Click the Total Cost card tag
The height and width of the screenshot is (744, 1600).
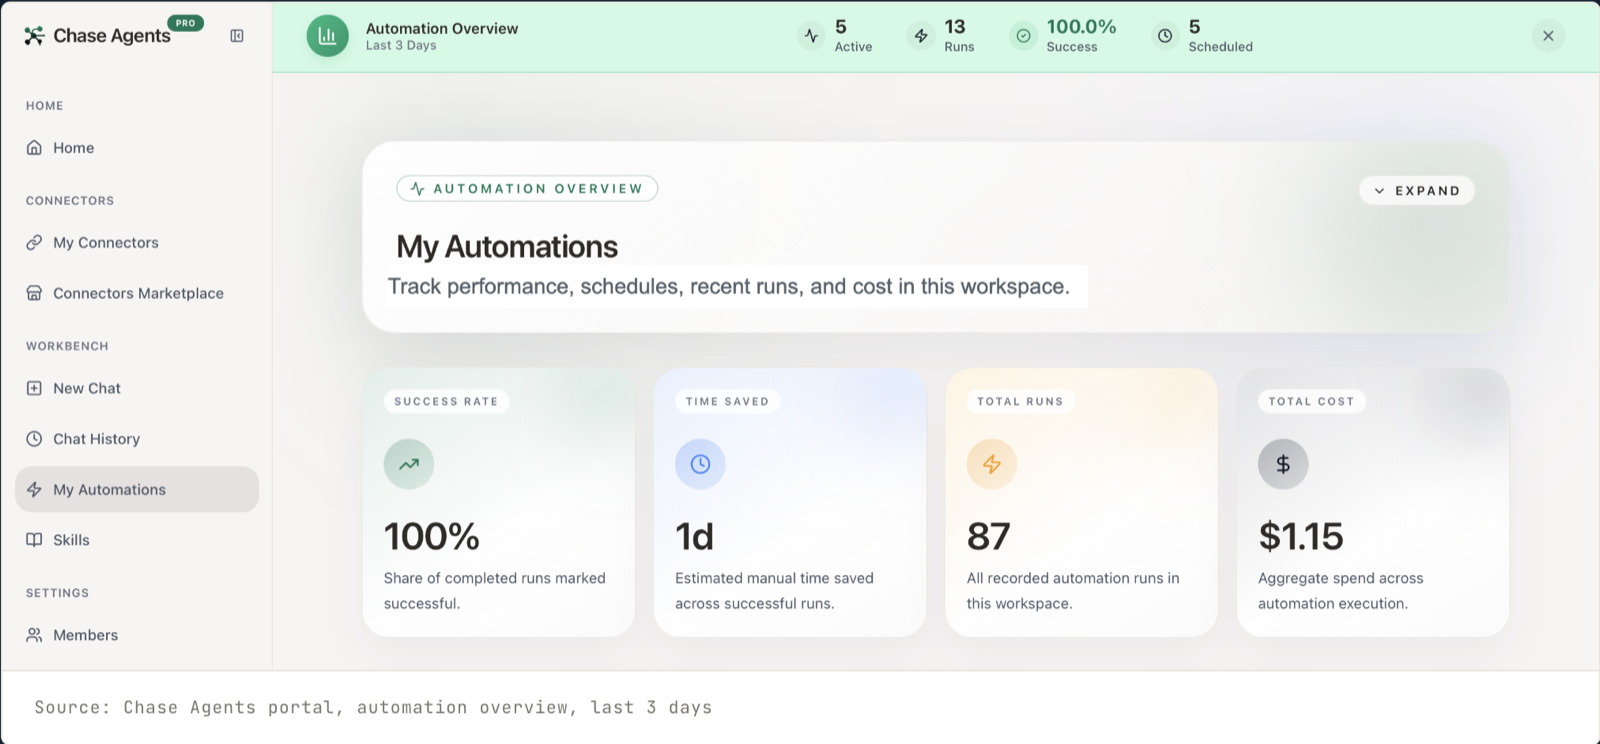click(1311, 401)
